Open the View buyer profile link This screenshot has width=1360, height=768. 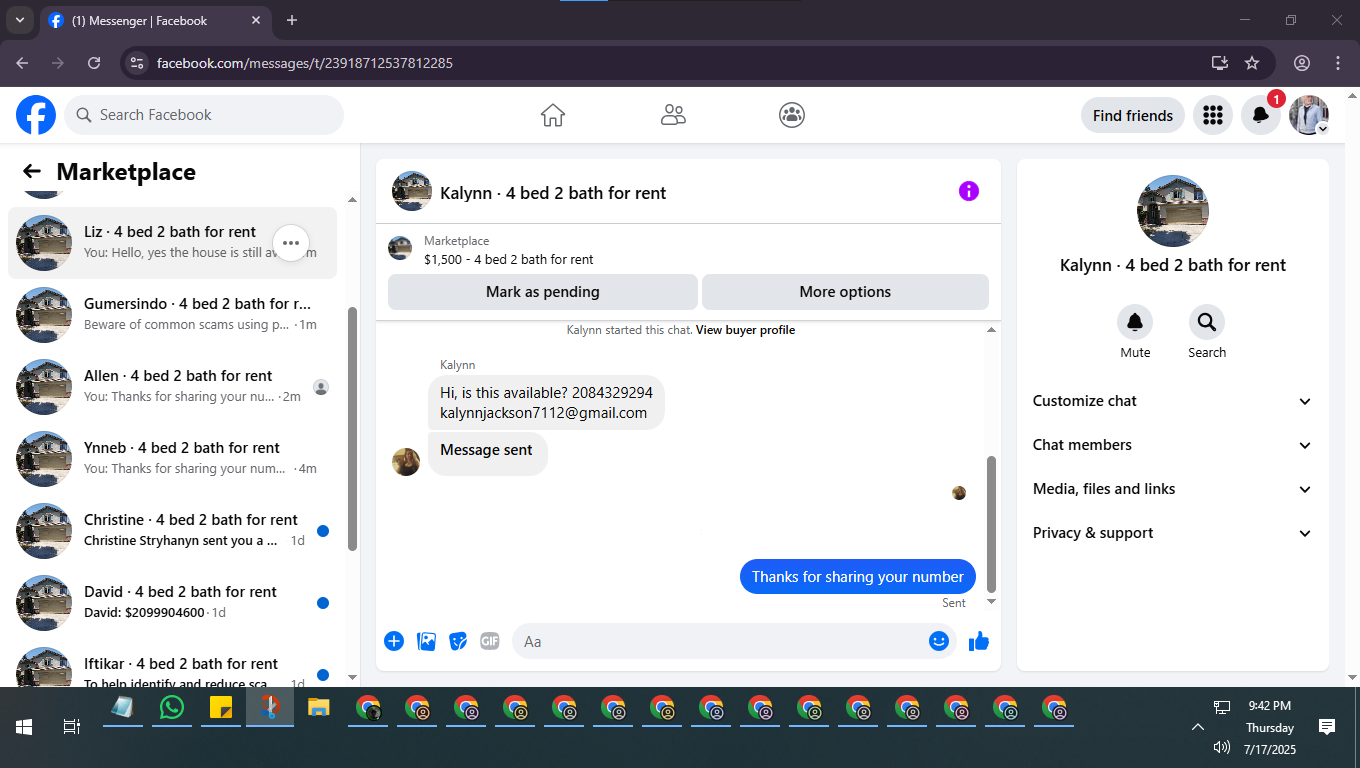point(745,330)
